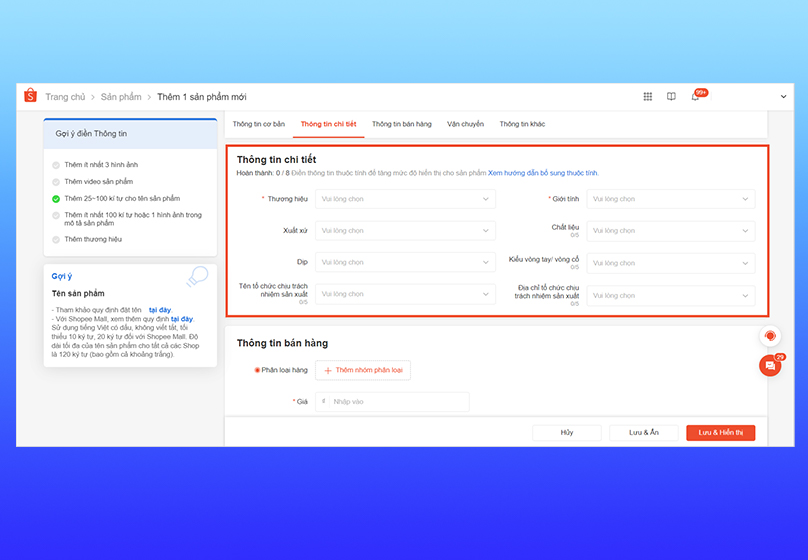Open the apps grid menu icon
The height and width of the screenshot is (560, 808).
[648, 97]
